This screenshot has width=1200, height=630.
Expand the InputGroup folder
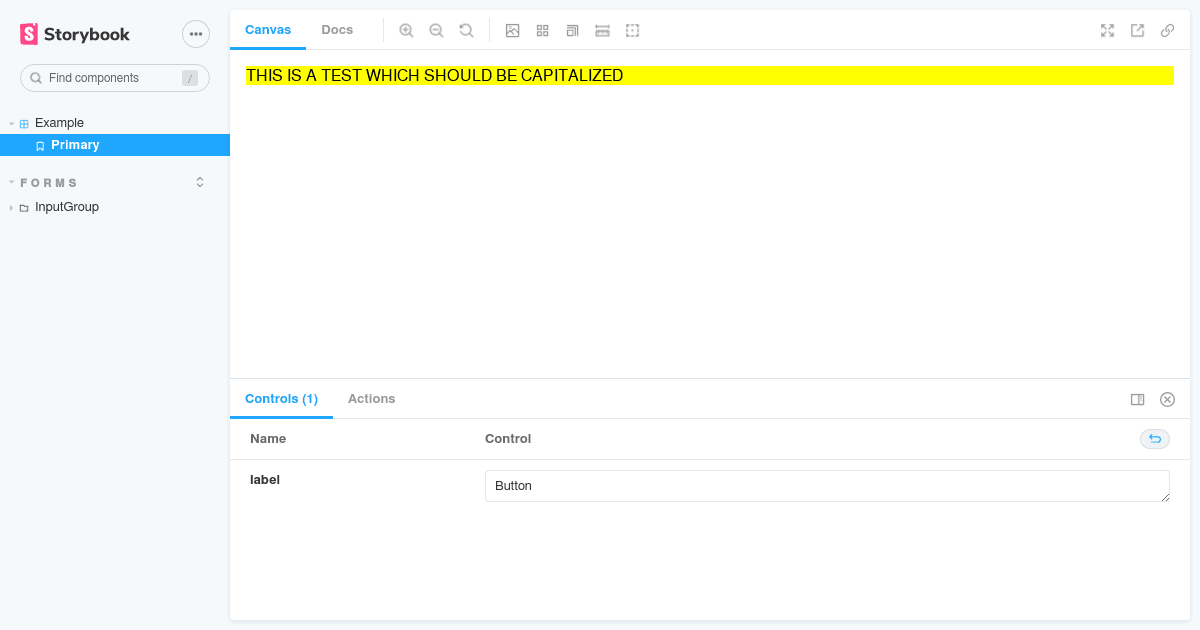click(10, 207)
